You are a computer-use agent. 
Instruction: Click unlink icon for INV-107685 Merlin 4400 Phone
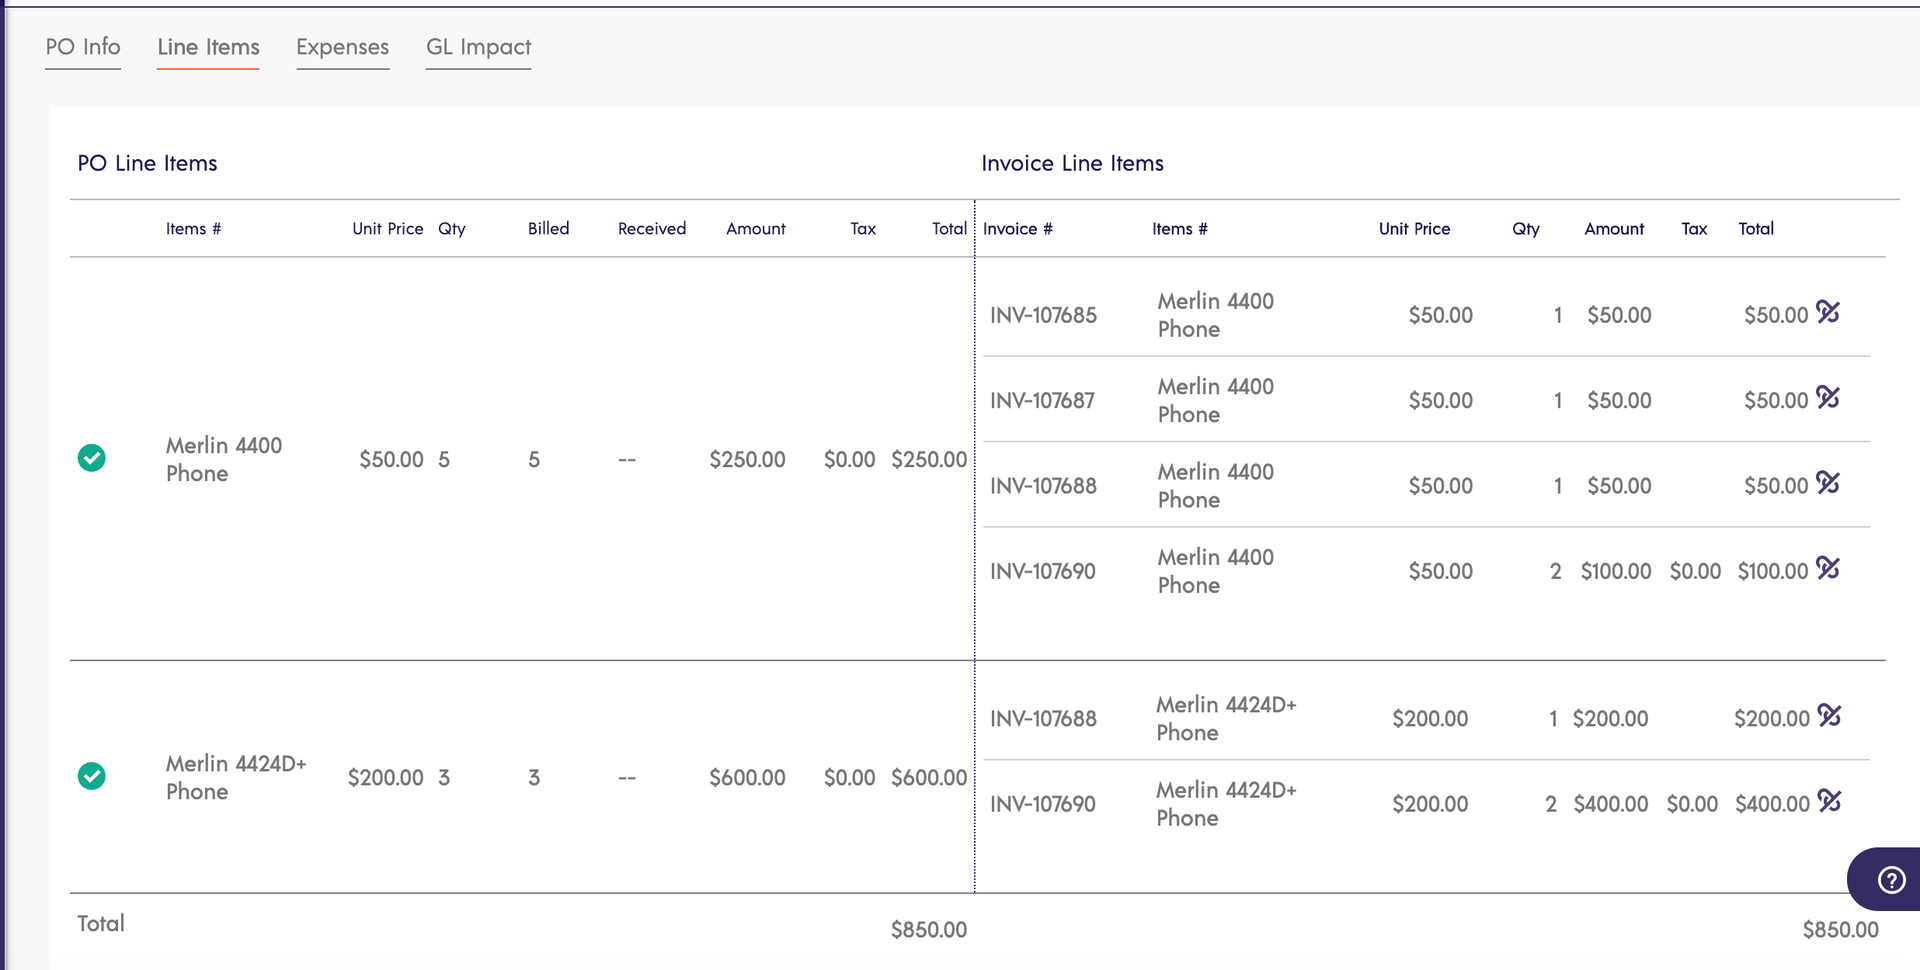click(1828, 312)
